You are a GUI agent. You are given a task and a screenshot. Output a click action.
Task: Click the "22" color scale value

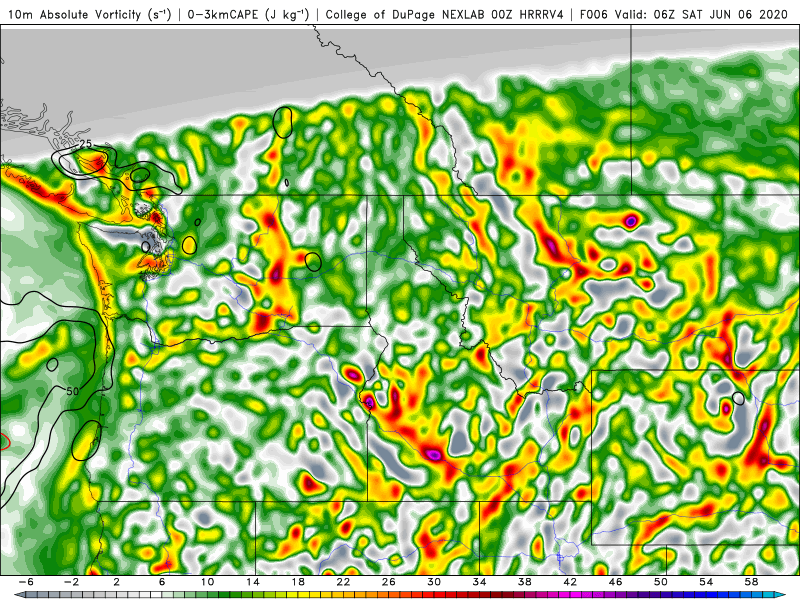[343, 582]
